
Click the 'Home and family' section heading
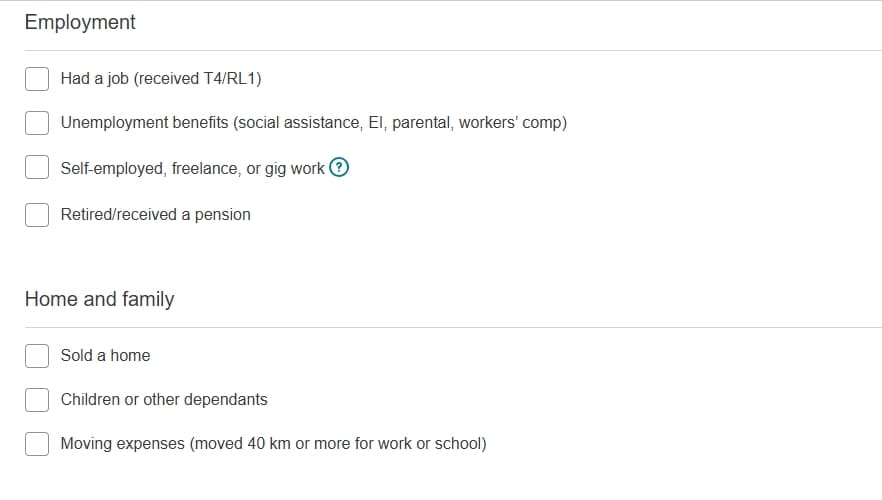[99, 299]
